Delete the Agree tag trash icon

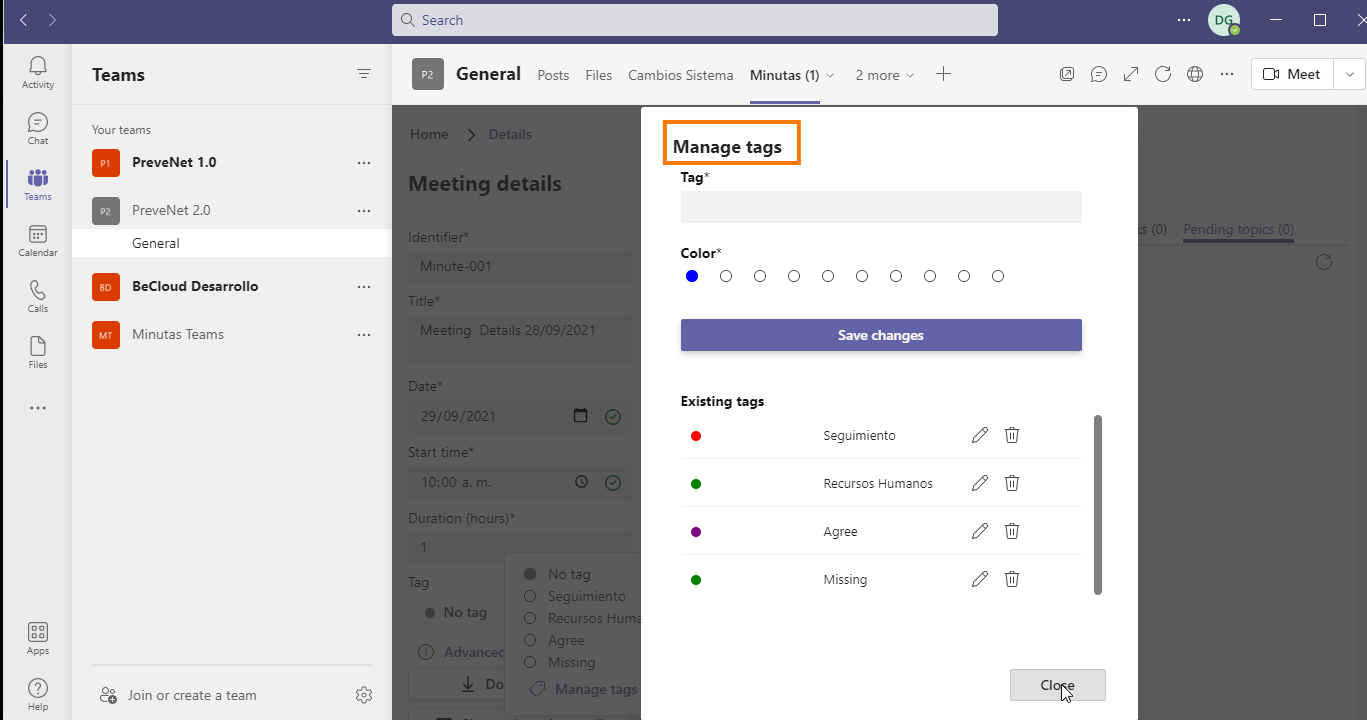tap(1012, 531)
